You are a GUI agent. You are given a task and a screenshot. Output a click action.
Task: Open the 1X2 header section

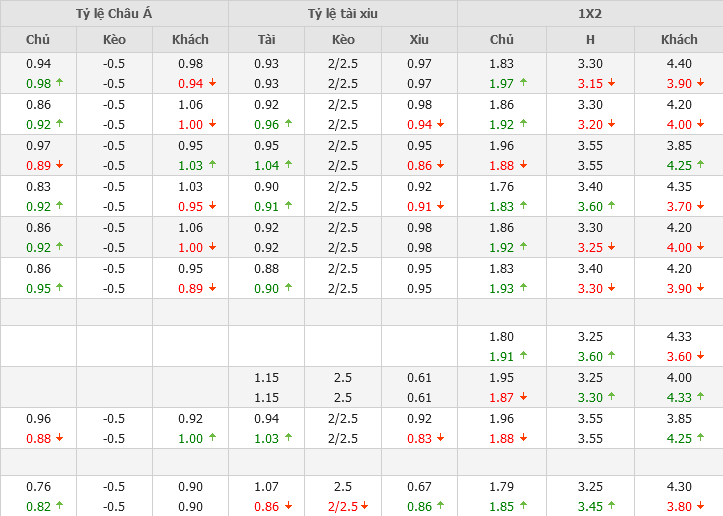pyautogui.click(x=590, y=14)
